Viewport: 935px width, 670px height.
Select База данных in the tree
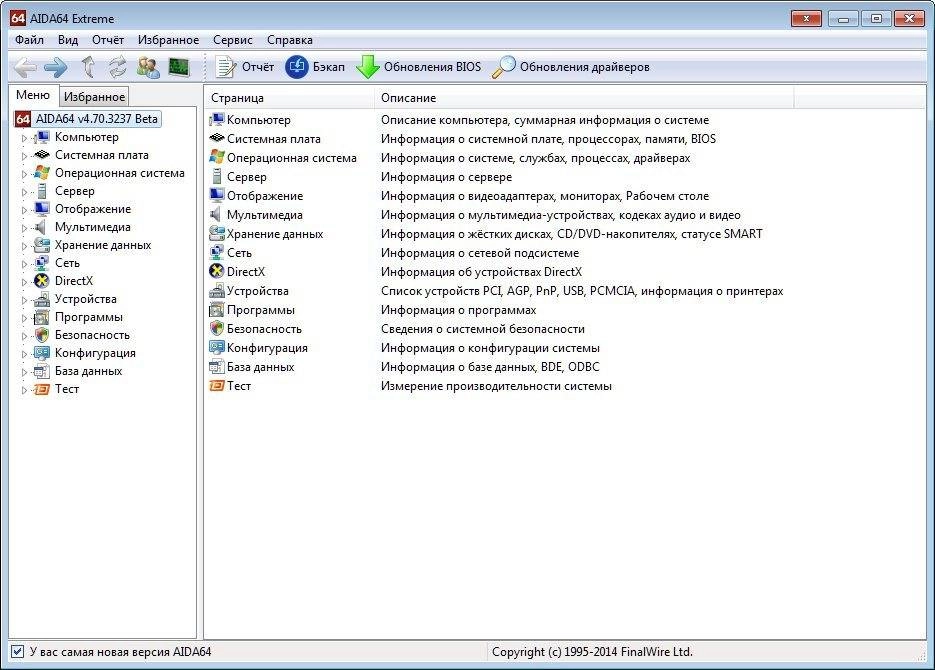click(88, 371)
